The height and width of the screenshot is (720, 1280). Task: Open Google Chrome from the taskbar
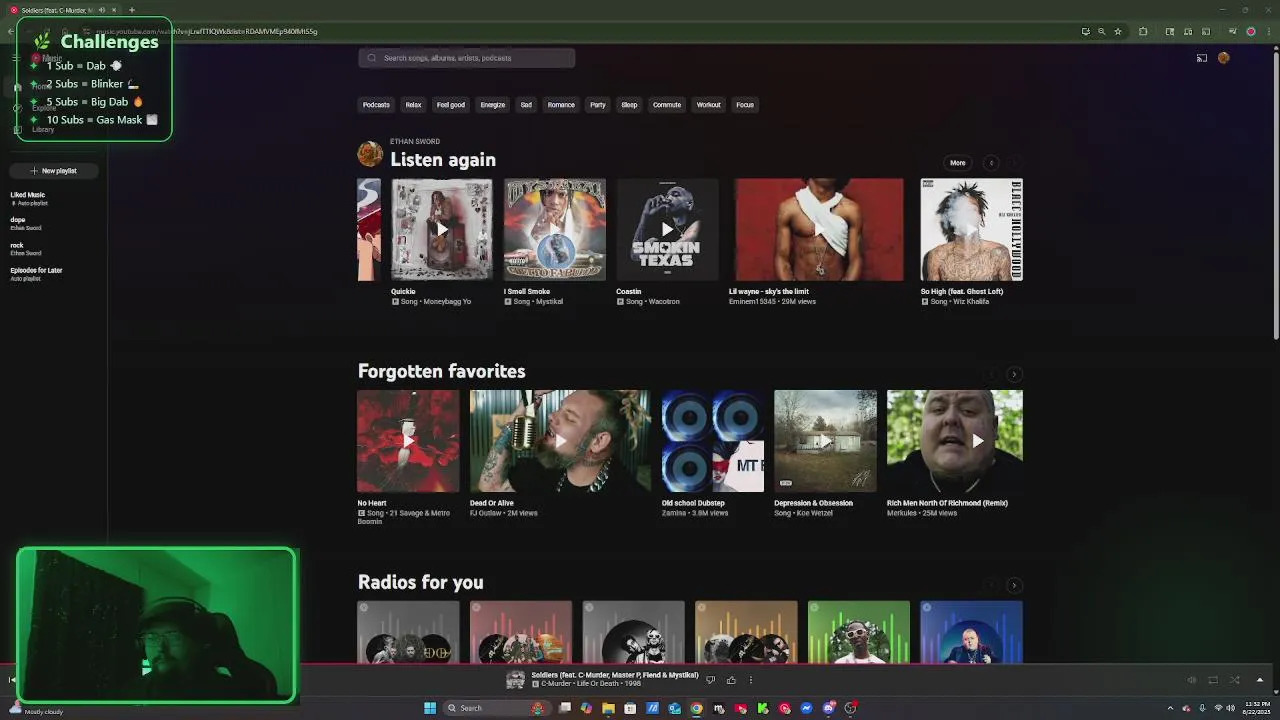coord(696,708)
